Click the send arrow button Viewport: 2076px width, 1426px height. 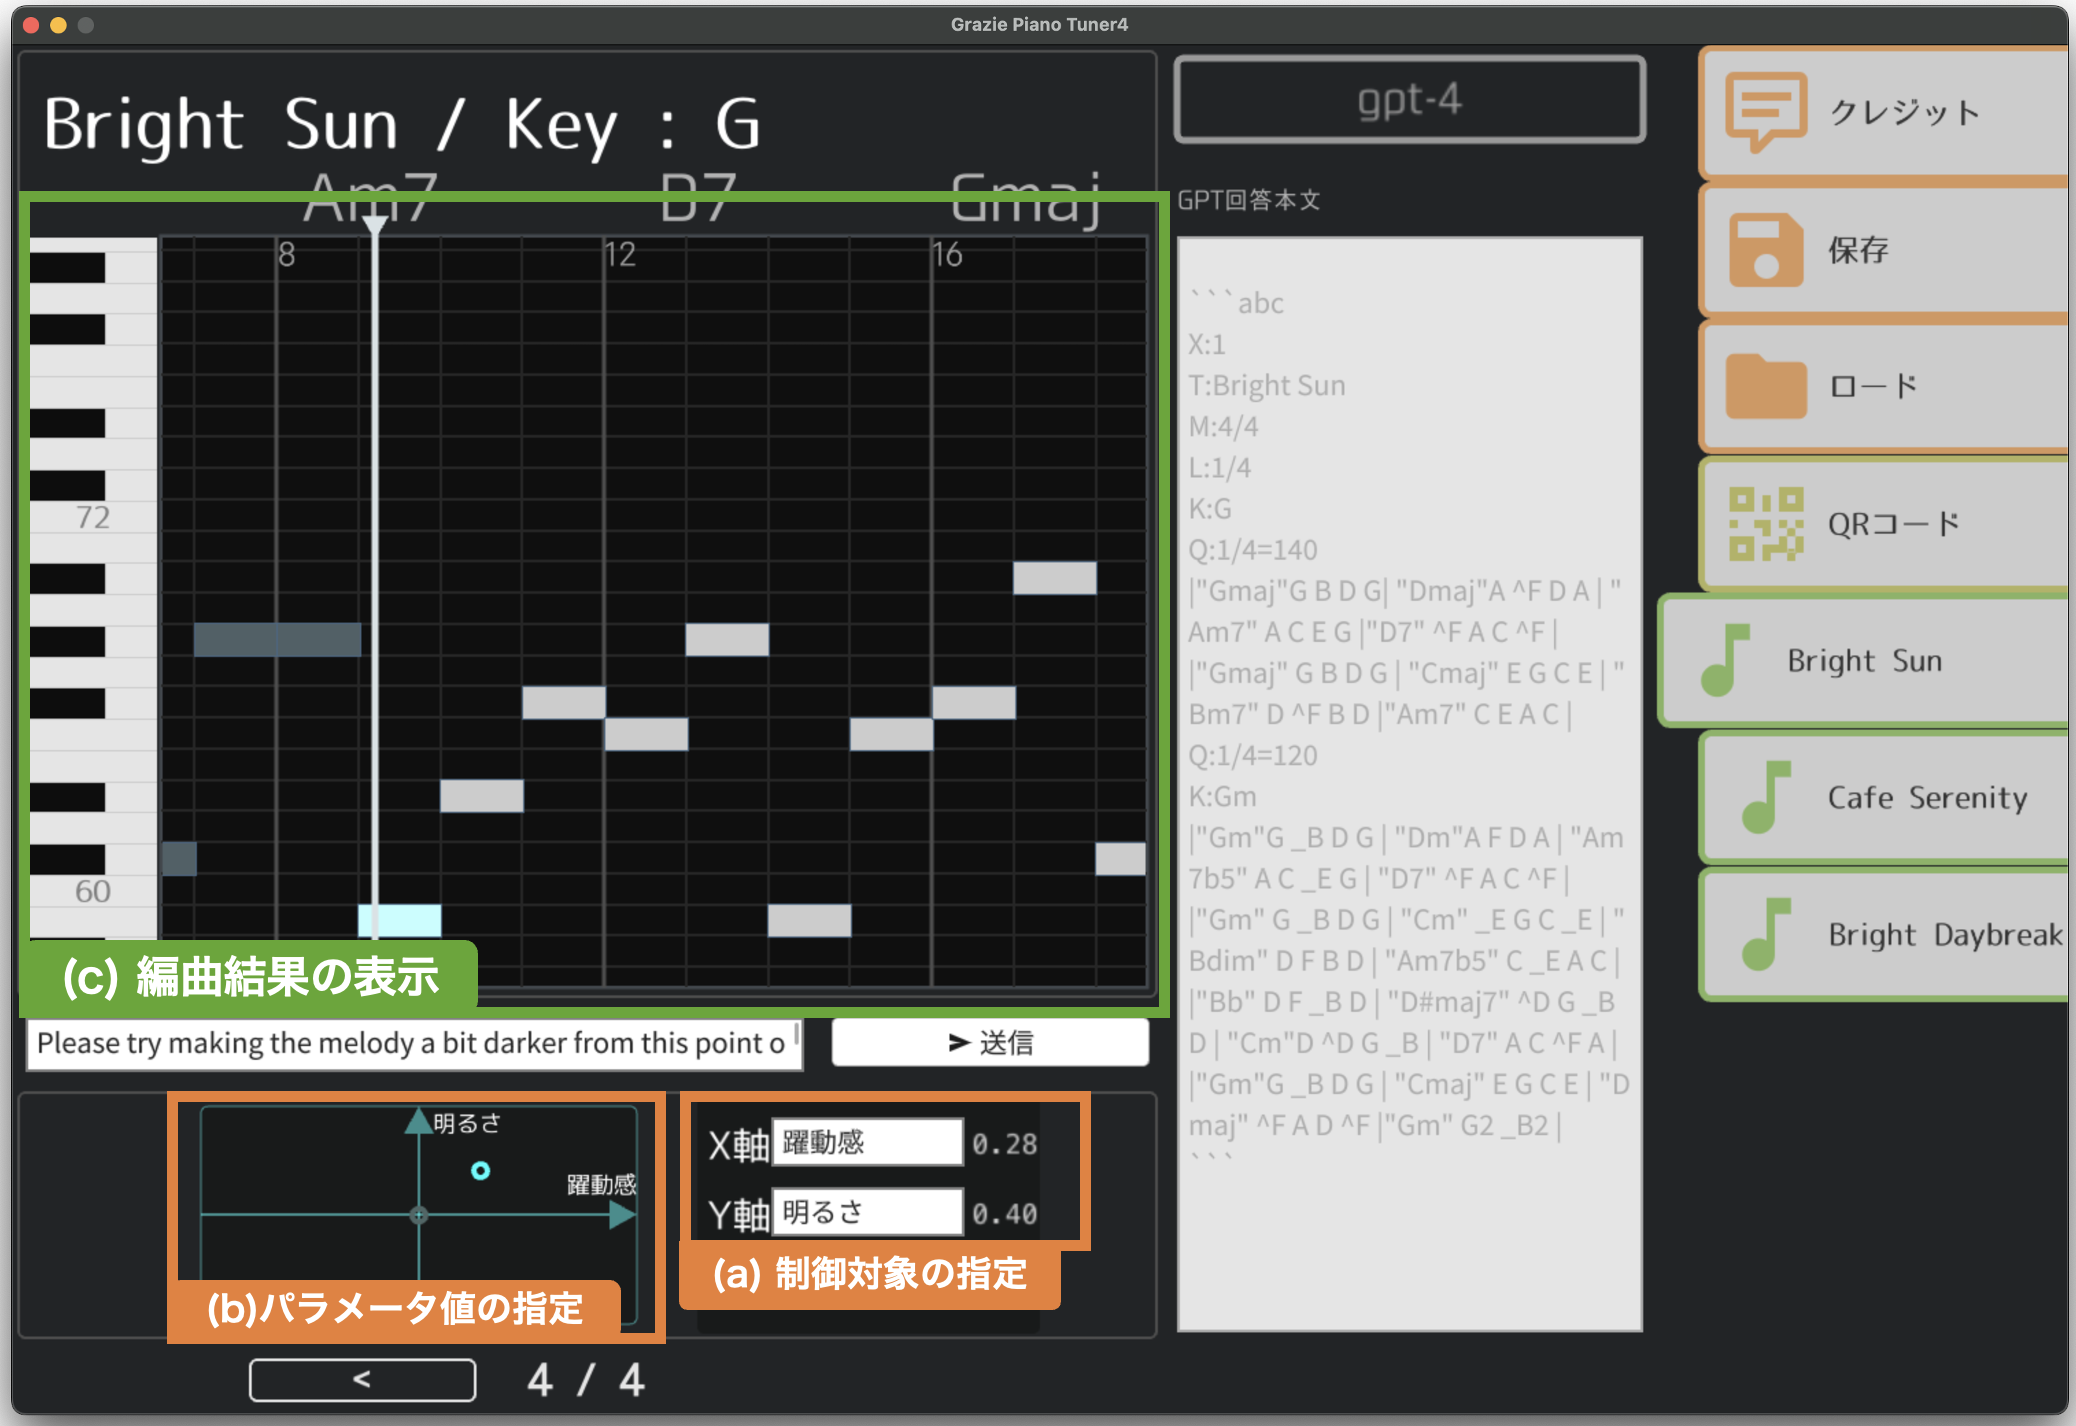coord(990,1043)
